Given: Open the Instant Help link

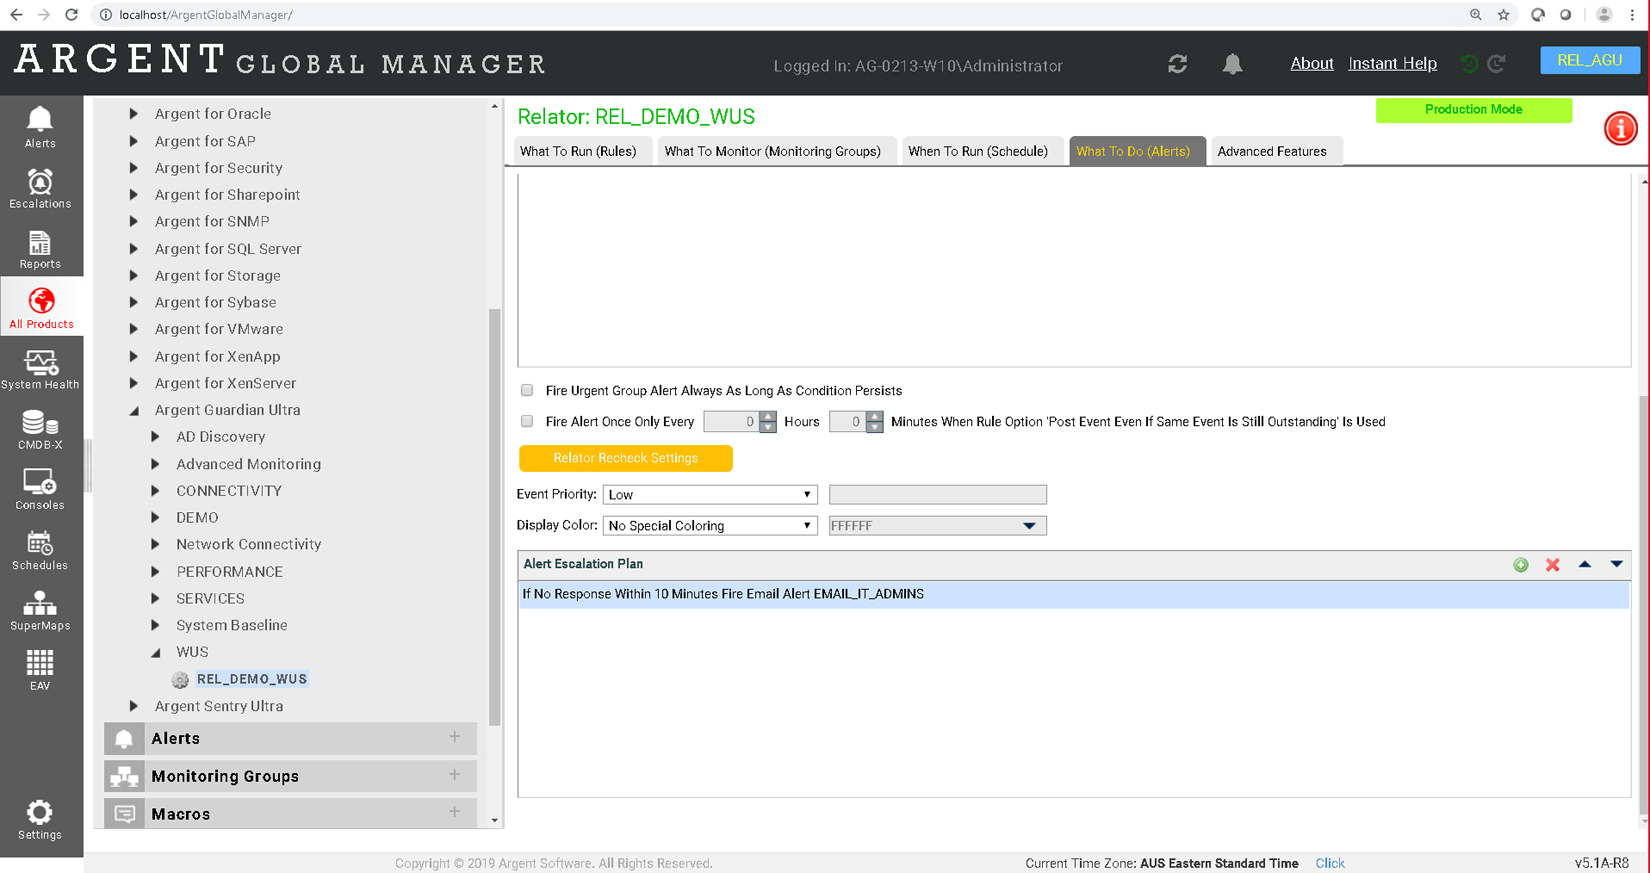Looking at the screenshot, I should (x=1392, y=63).
